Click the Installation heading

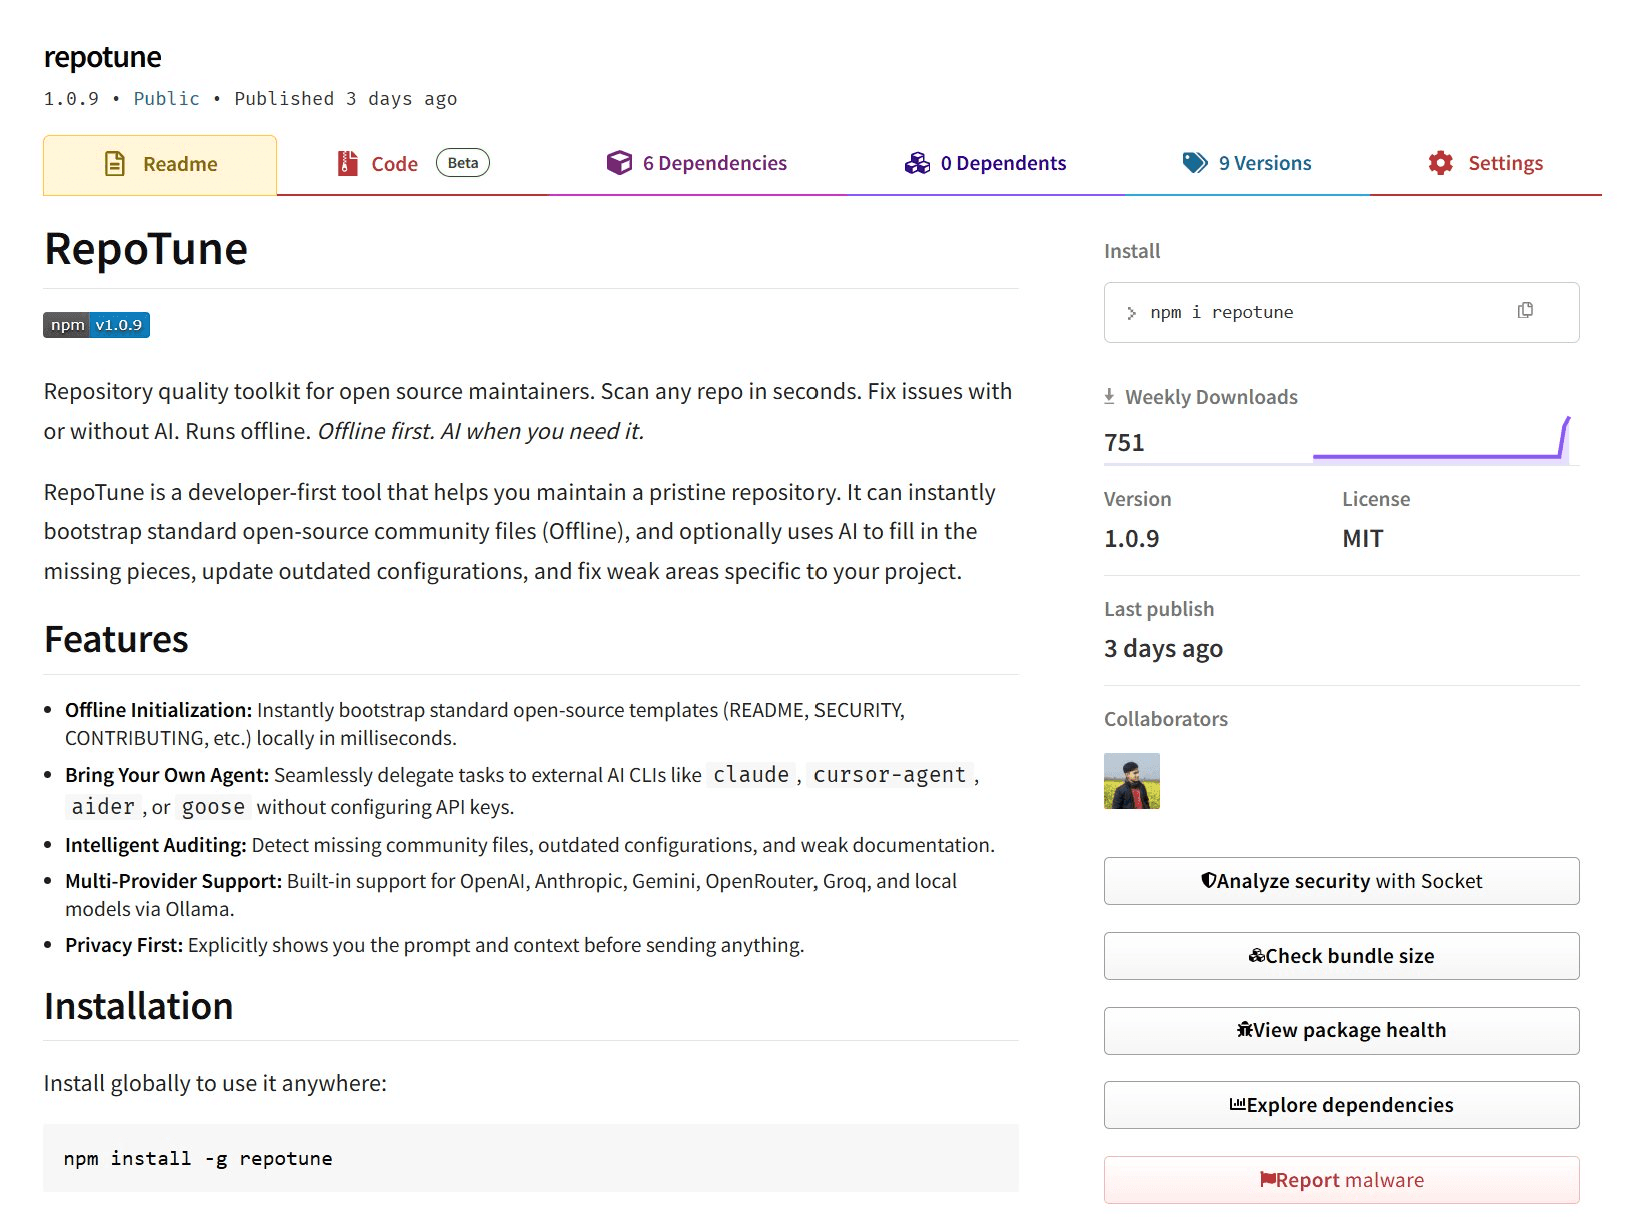[138, 1006]
